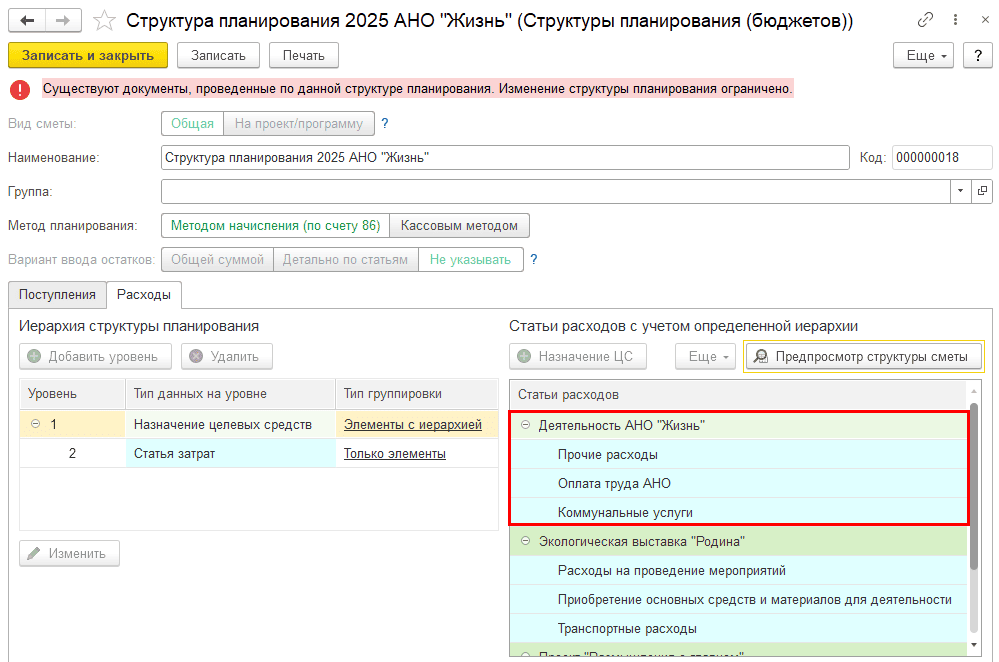Open the Группа field selection icon
999x662 pixels.
click(981, 191)
